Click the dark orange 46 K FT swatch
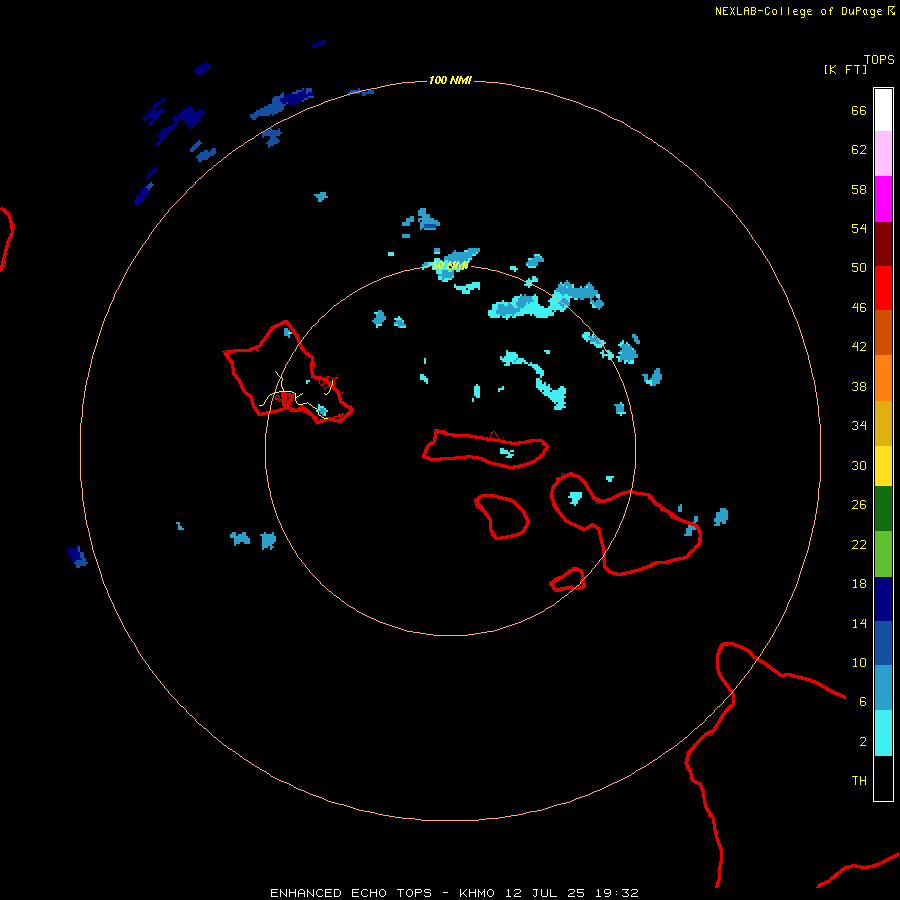900x900 pixels. click(883, 332)
